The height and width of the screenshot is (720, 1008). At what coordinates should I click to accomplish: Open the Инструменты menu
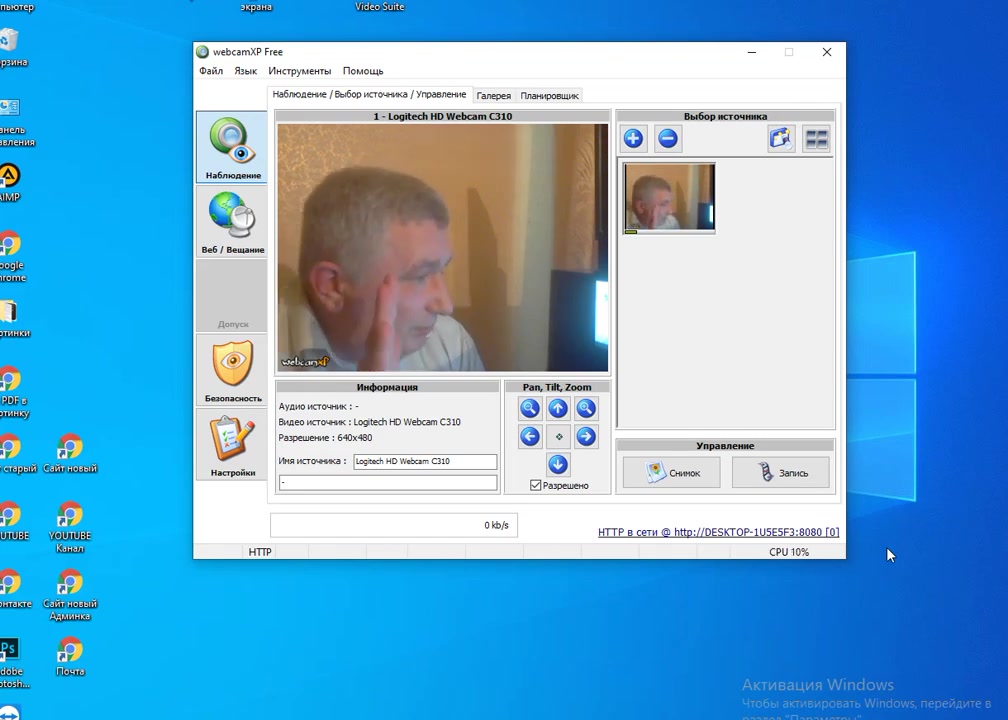tap(300, 71)
